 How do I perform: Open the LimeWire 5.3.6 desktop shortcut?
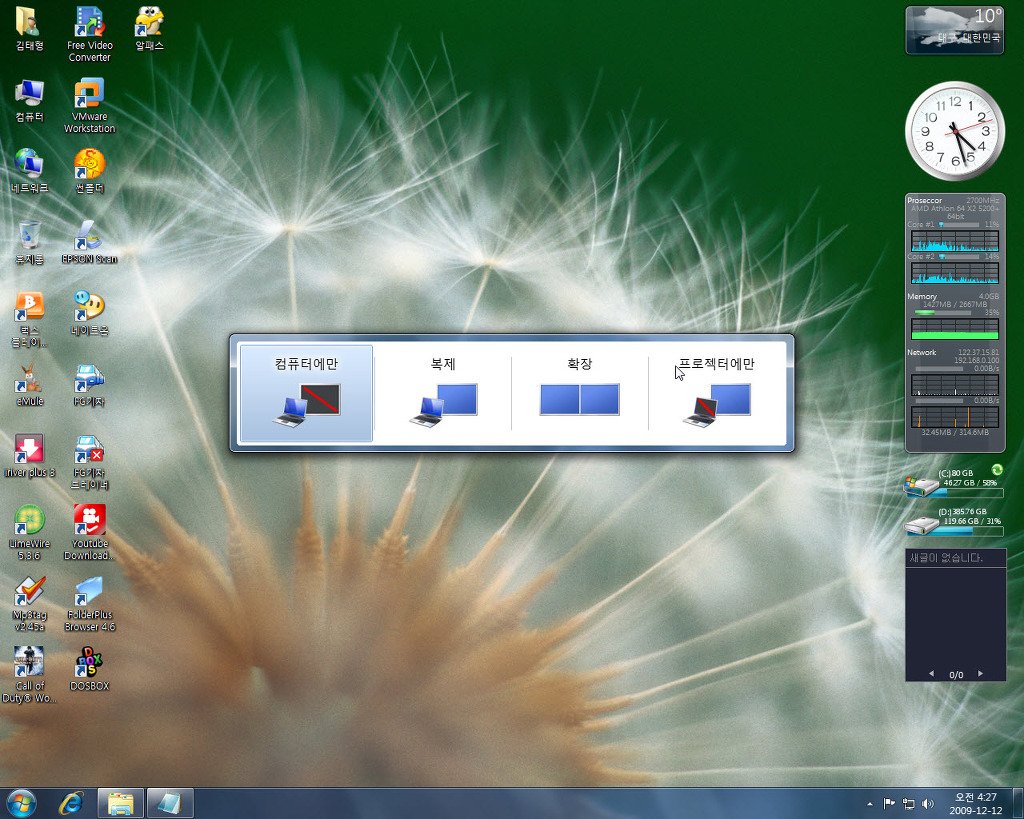coord(29,521)
